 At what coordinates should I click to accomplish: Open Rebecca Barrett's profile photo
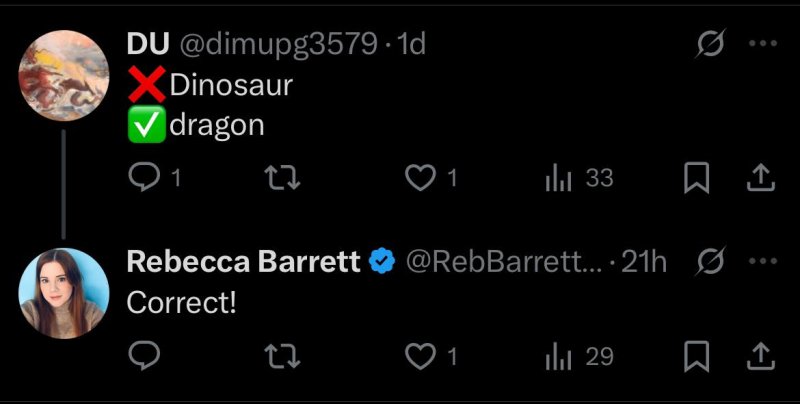64,293
